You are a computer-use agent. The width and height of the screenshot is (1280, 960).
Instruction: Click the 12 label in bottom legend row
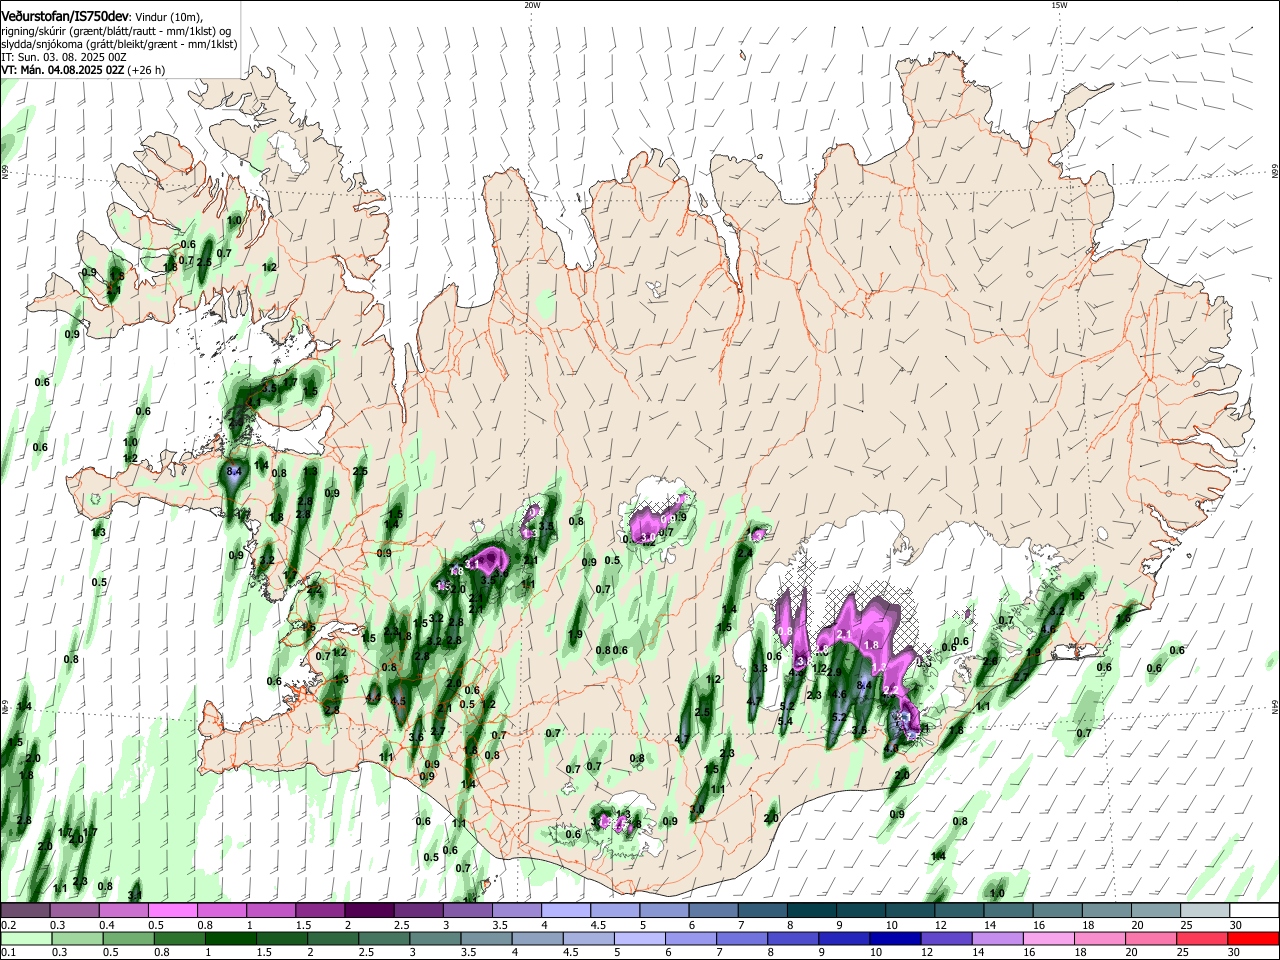(x=926, y=952)
